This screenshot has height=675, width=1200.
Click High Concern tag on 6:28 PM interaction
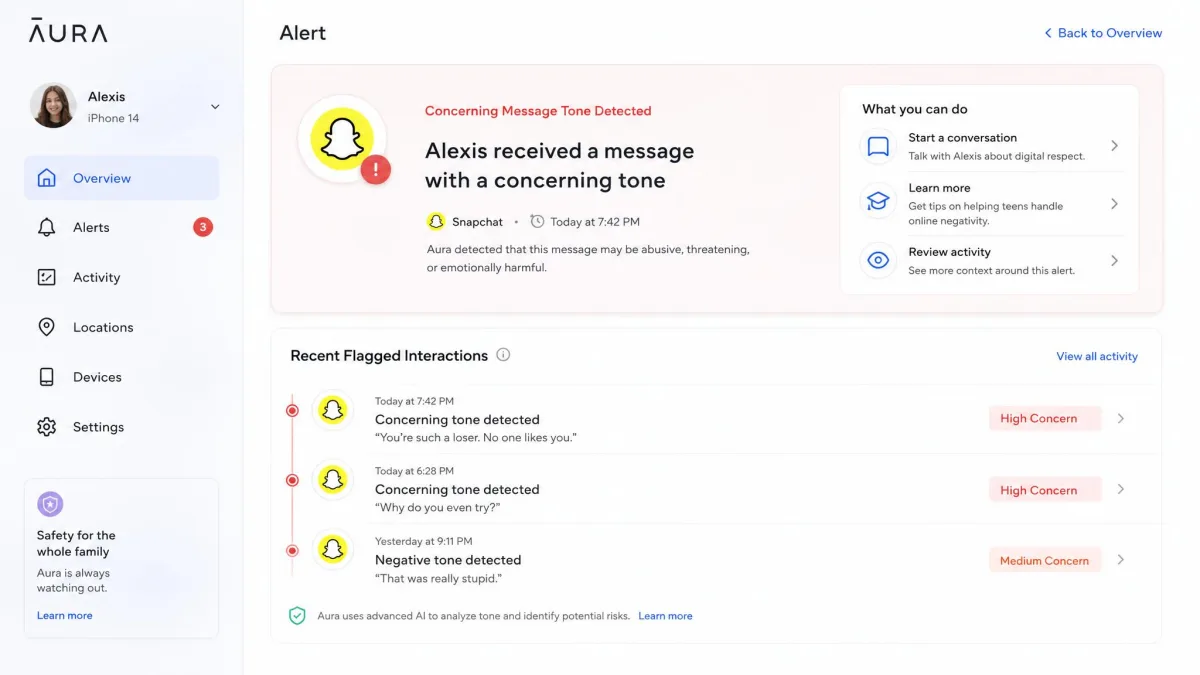coord(1045,490)
